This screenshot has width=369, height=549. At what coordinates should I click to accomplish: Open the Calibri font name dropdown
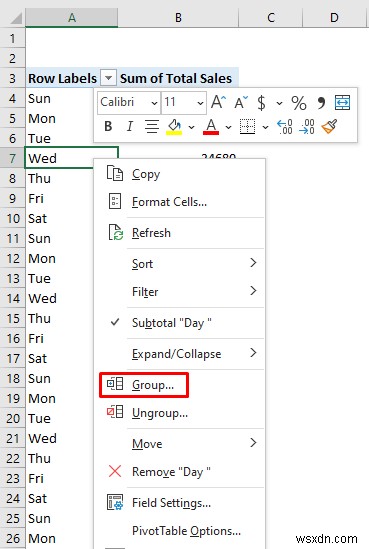coord(154,103)
